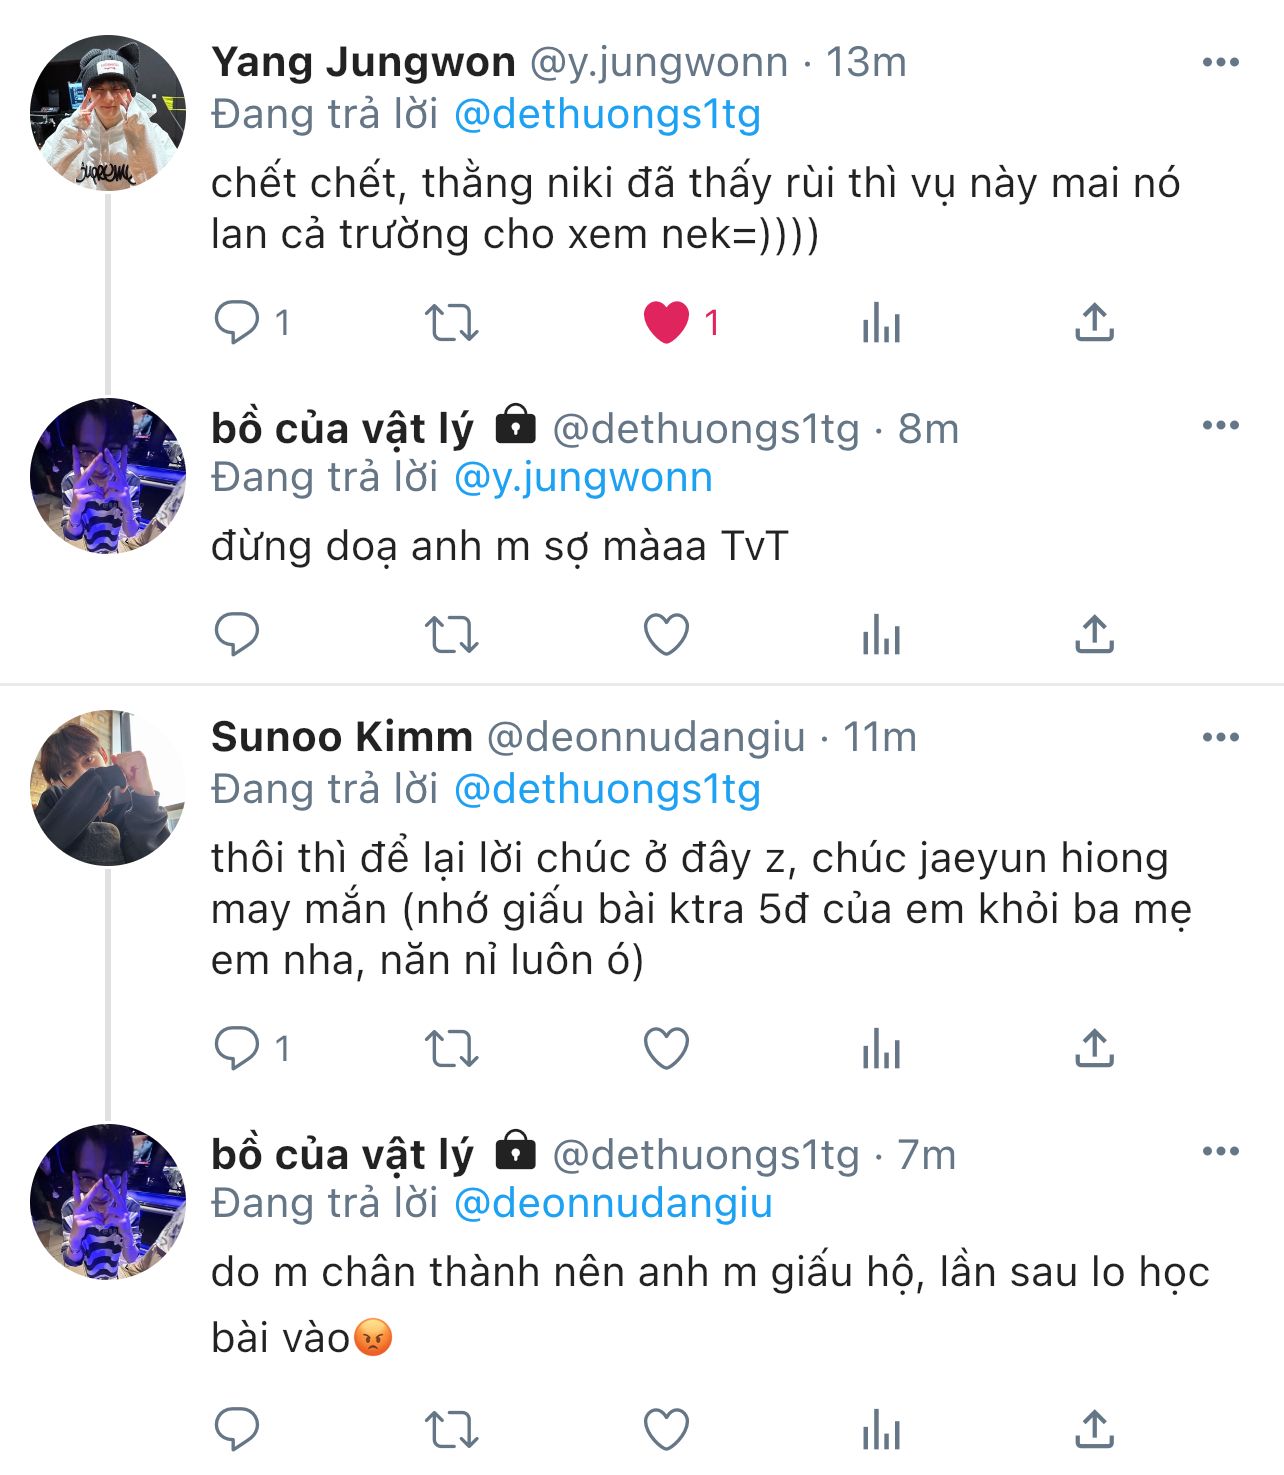Open the @deonnudangiu mention link
This screenshot has width=1284, height=1475.
[613, 1203]
